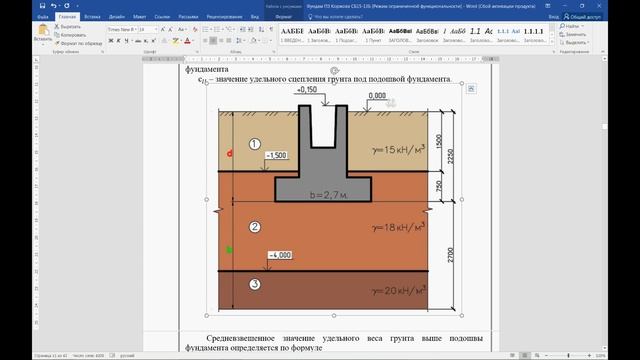The height and width of the screenshot is (360, 640).
Task: Toggle italic К formatting
Action: pyautogui.click(x=118, y=40)
